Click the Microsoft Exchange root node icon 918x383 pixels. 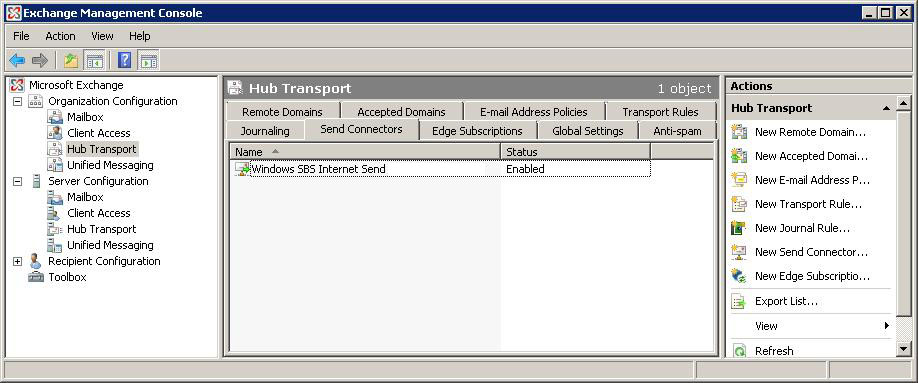pyautogui.click(x=17, y=86)
